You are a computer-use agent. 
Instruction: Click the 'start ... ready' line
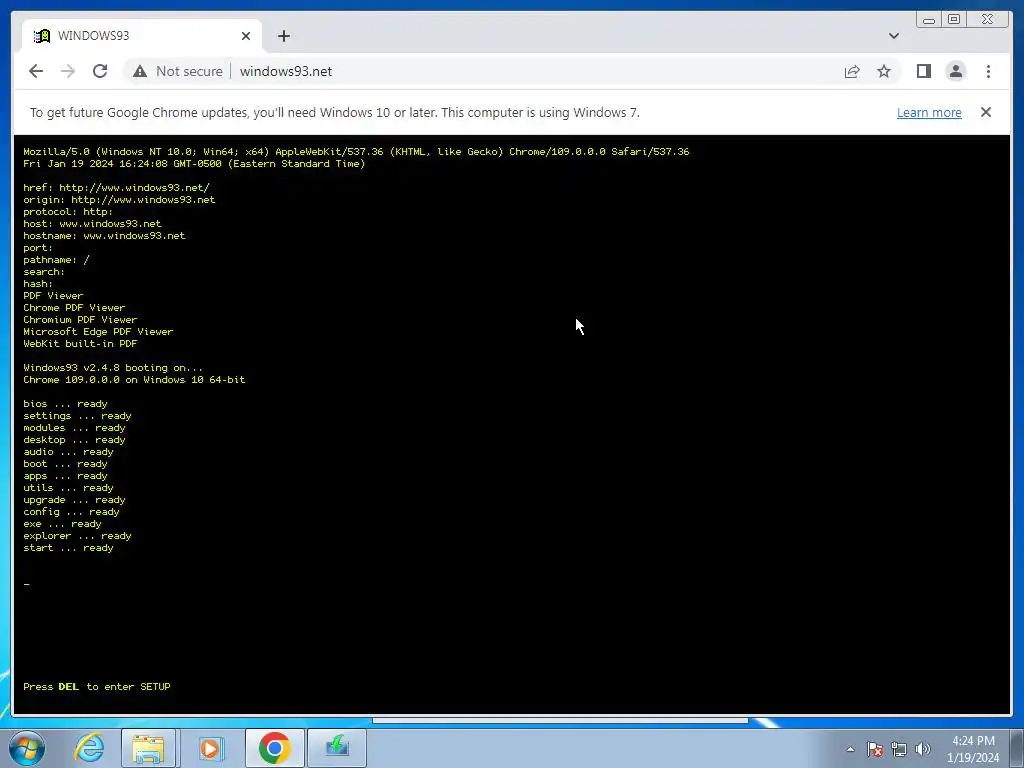coord(68,548)
